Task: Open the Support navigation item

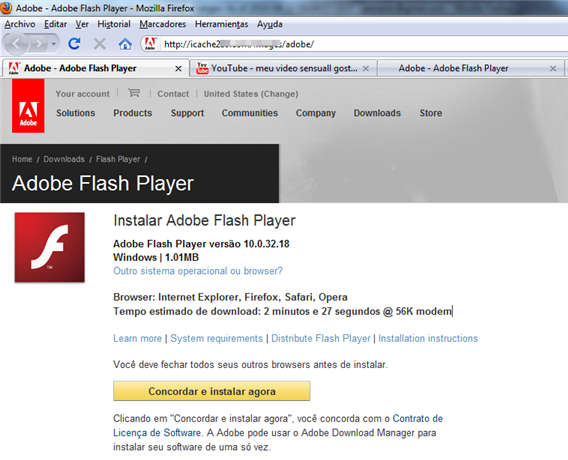Action: coord(187,113)
